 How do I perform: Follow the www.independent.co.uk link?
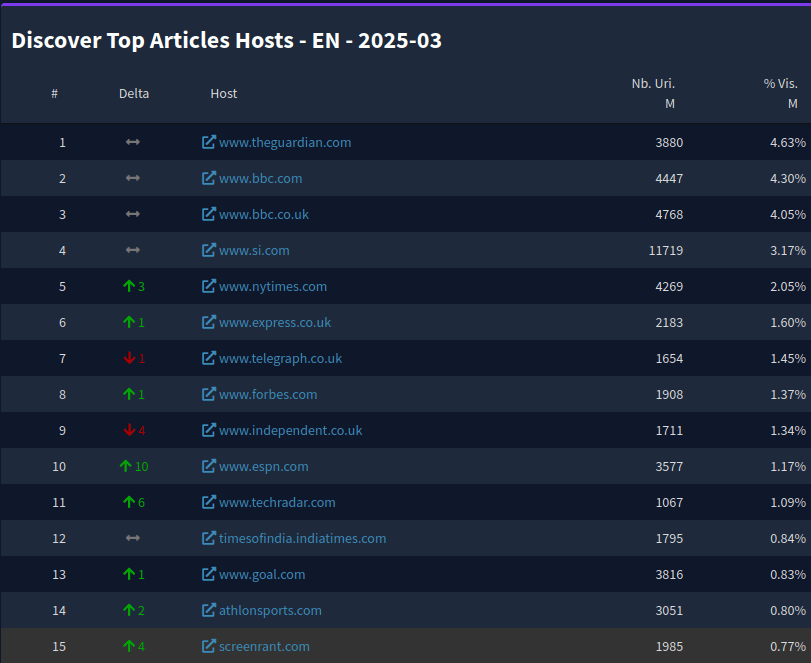(290, 430)
